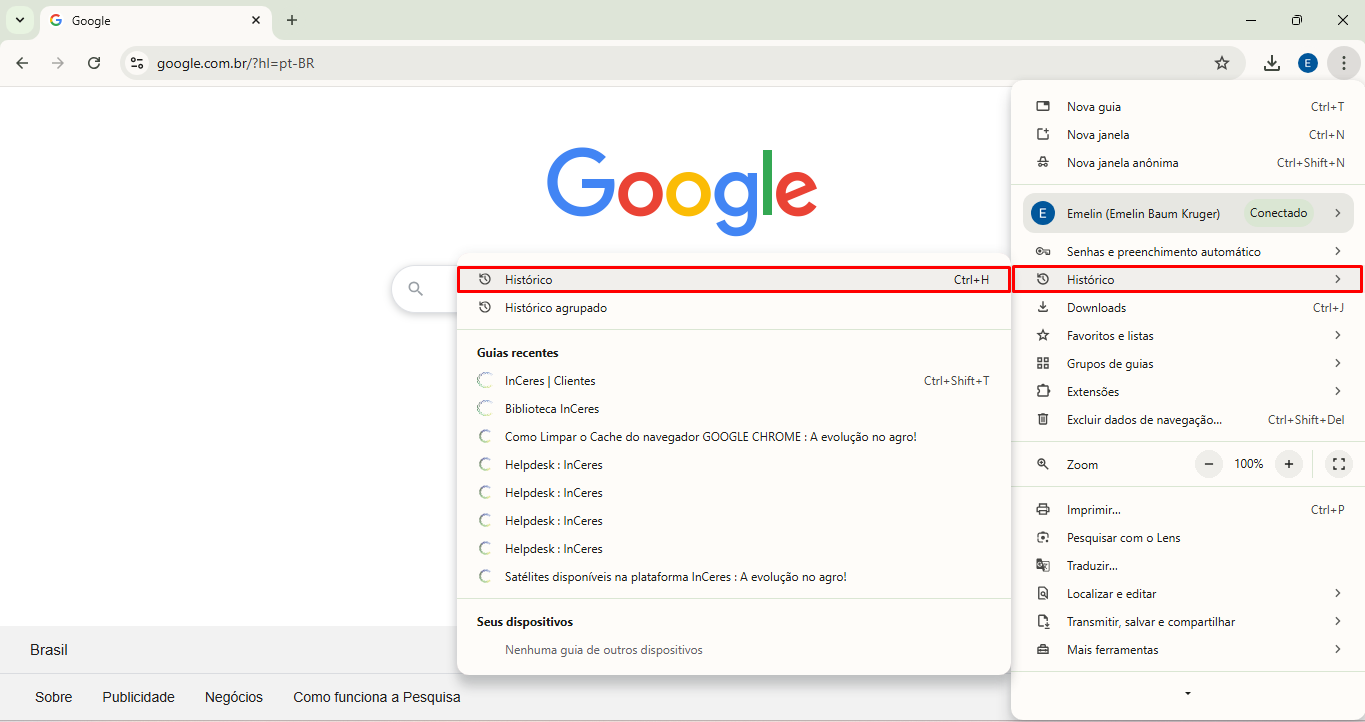Image resolution: width=1365 pixels, height=722 pixels.
Task: Open Histórico agrupado in submenu
Action: [733, 308]
